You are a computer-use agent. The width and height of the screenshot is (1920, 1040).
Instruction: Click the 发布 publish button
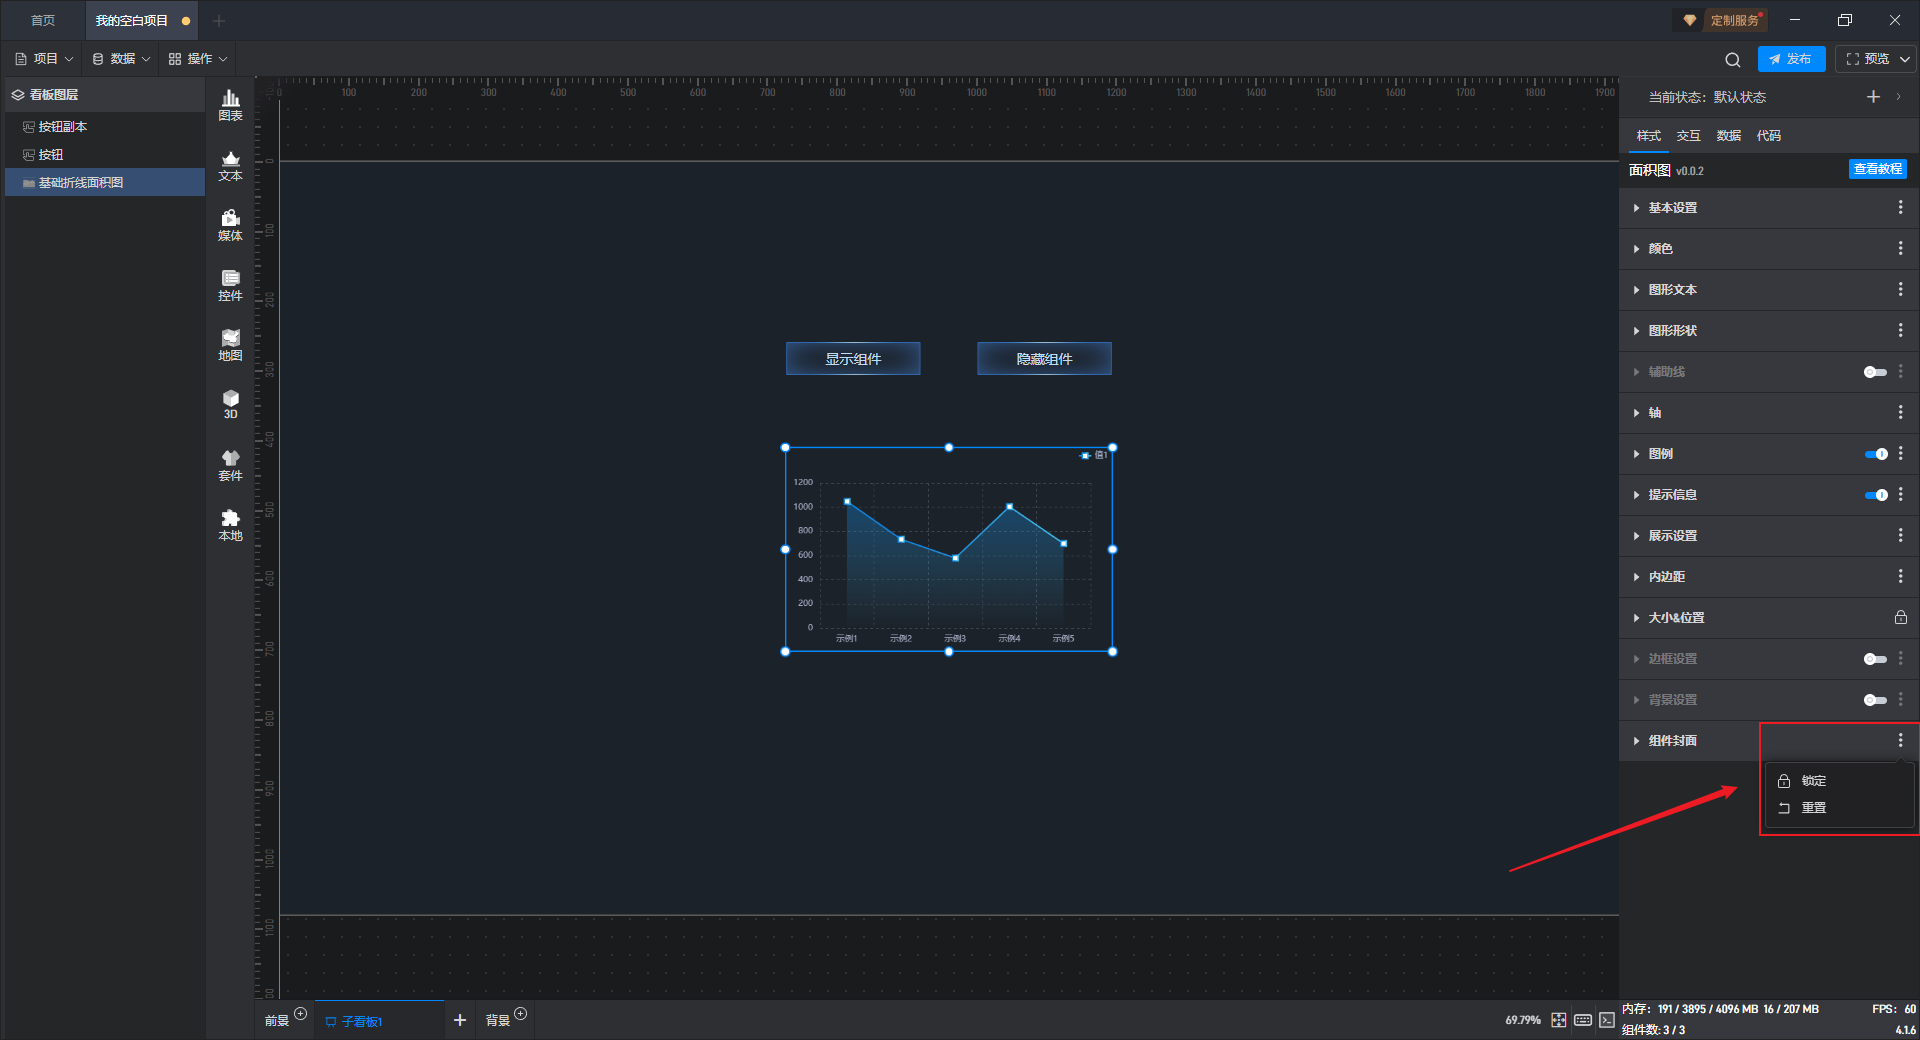[x=1791, y=59]
